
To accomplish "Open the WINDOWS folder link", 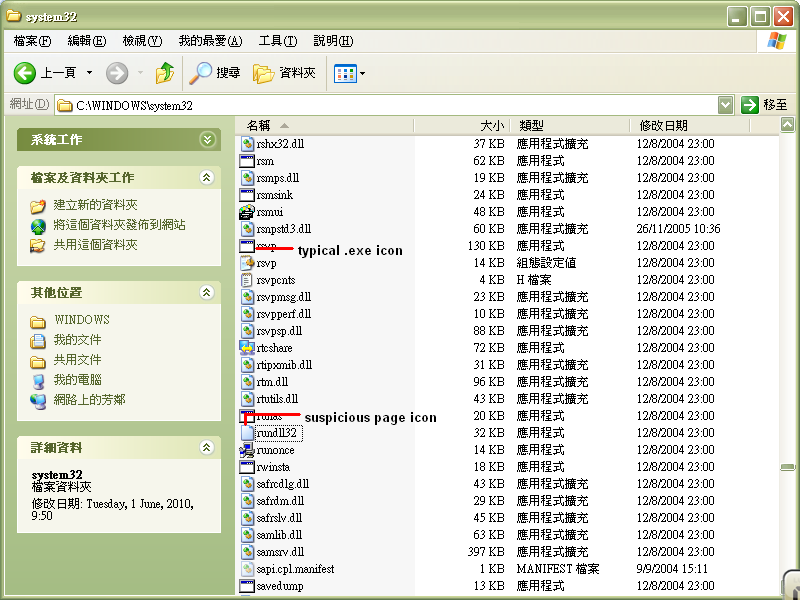I will (82, 320).
